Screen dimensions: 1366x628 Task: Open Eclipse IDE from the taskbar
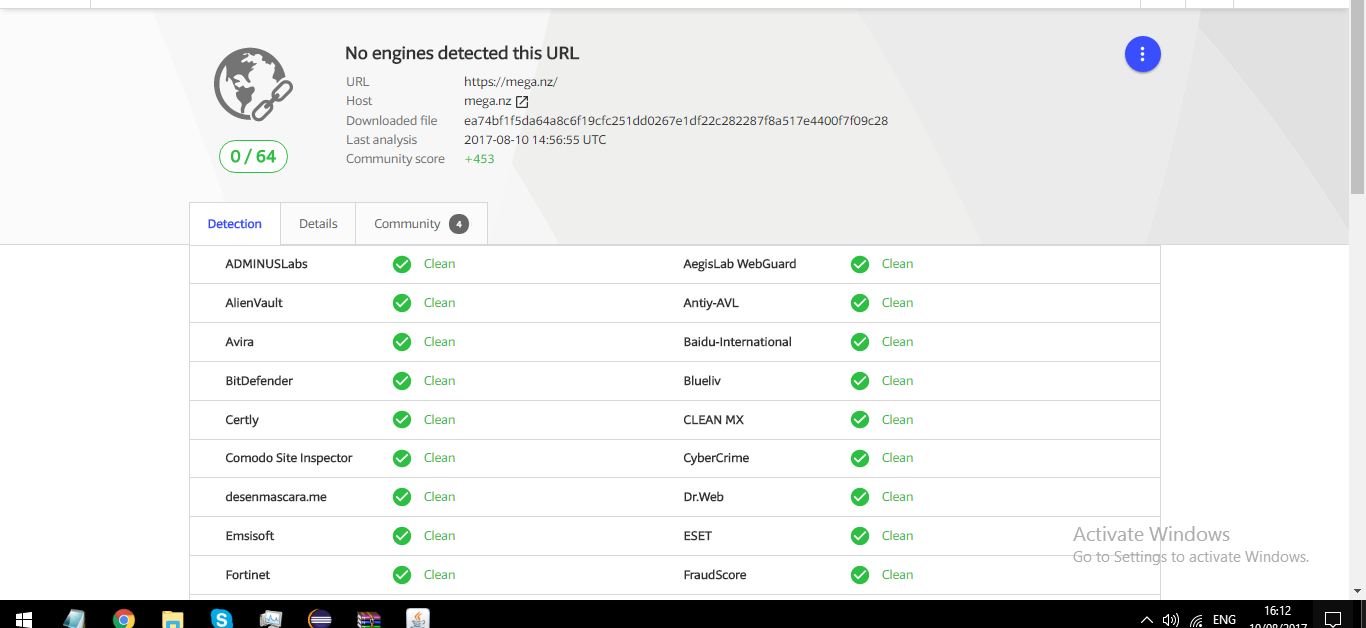[x=320, y=619]
